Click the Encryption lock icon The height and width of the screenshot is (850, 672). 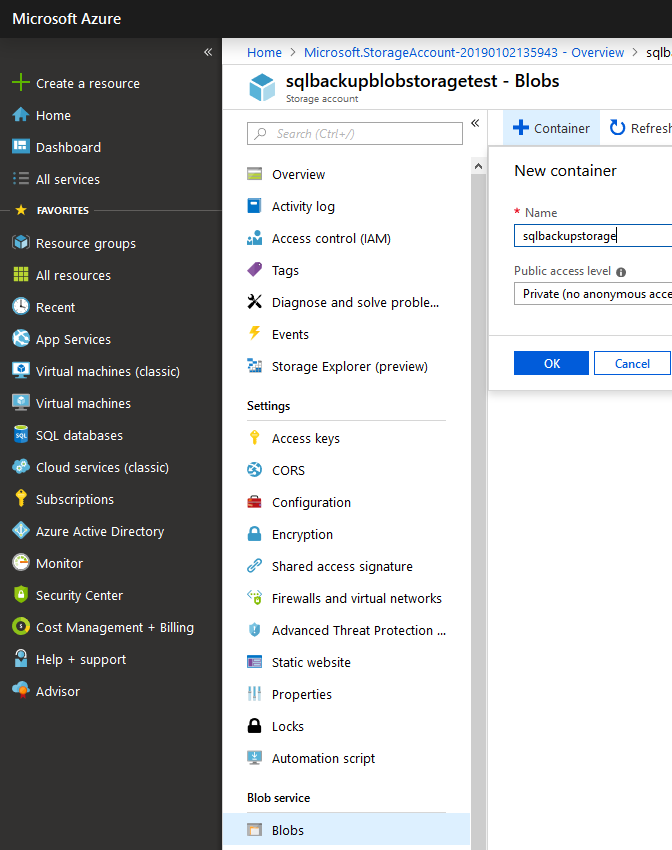click(x=254, y=534)
